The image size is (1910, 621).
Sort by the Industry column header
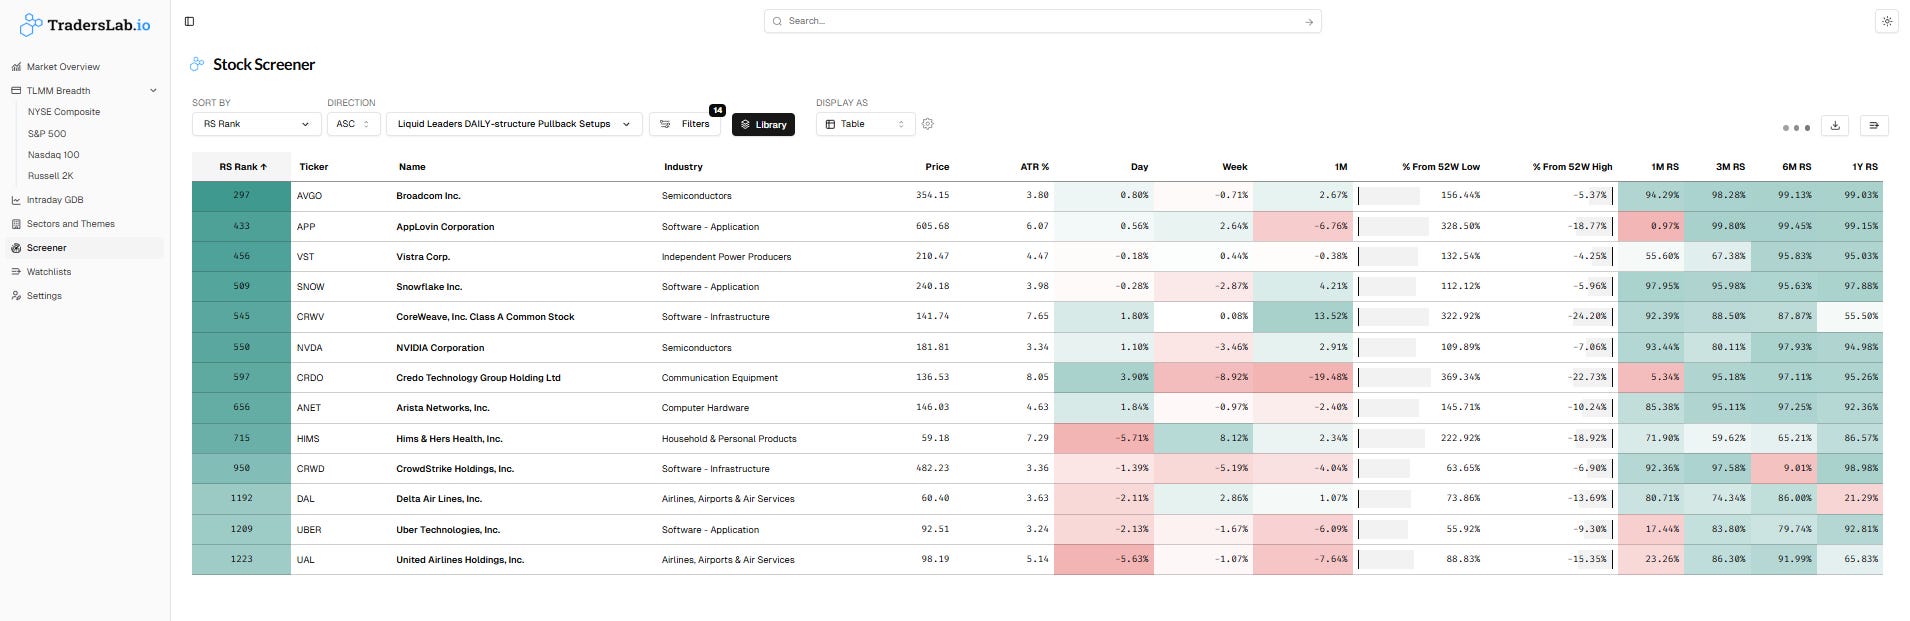(683, 167)
